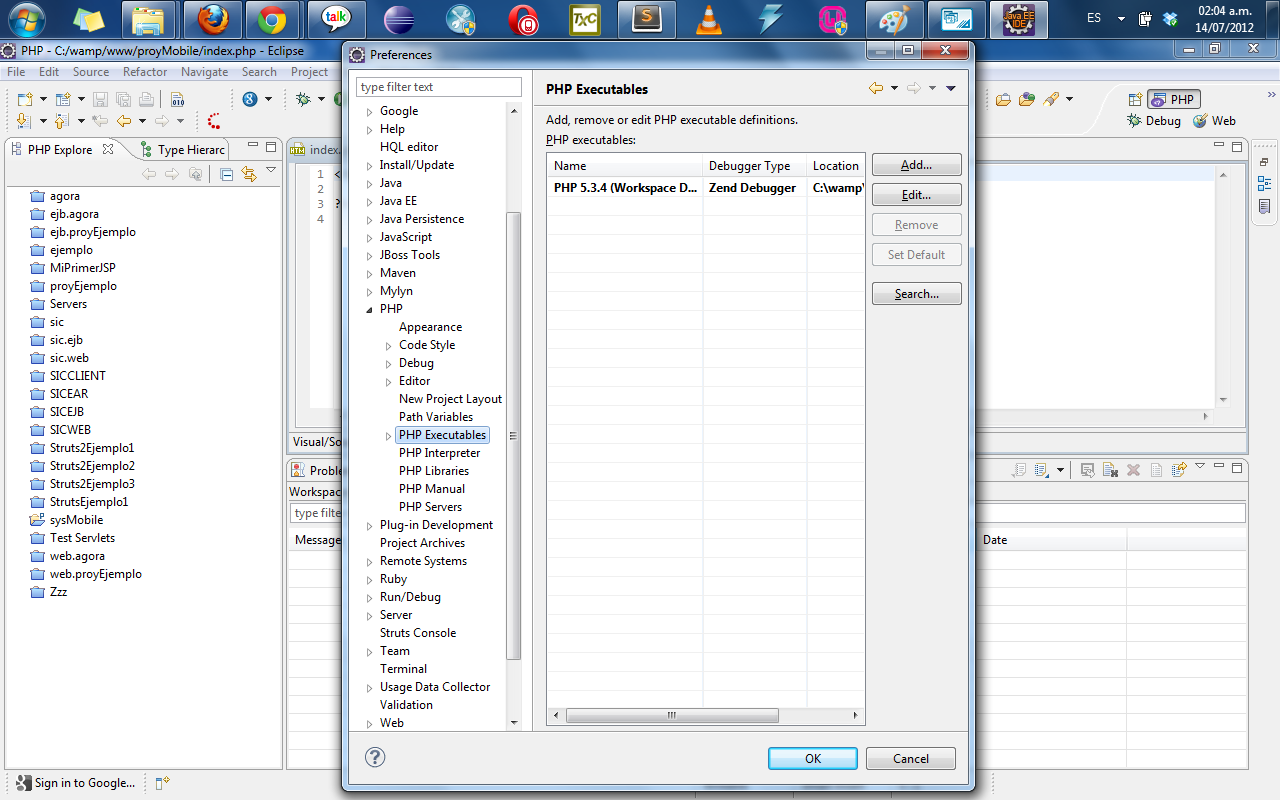Open the Source menu in Eclipse
Image resolution: width=1280 pixels, height=800 pixels.
[91, 72]
